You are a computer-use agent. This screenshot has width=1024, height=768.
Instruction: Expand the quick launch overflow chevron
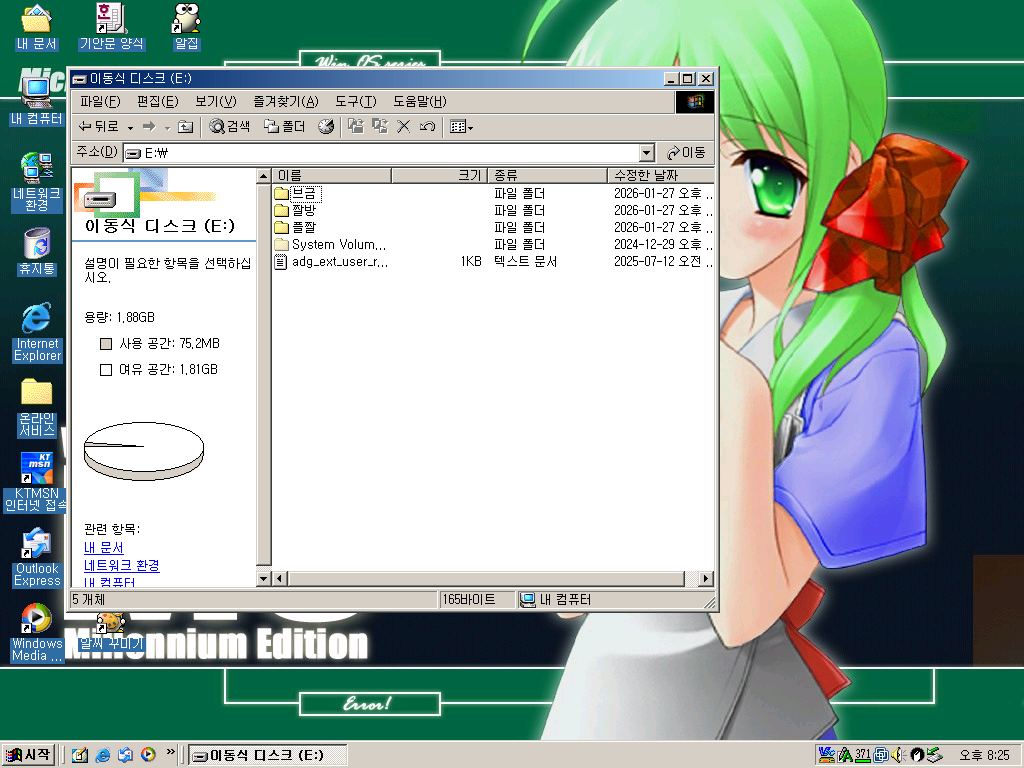coord(170,752)
